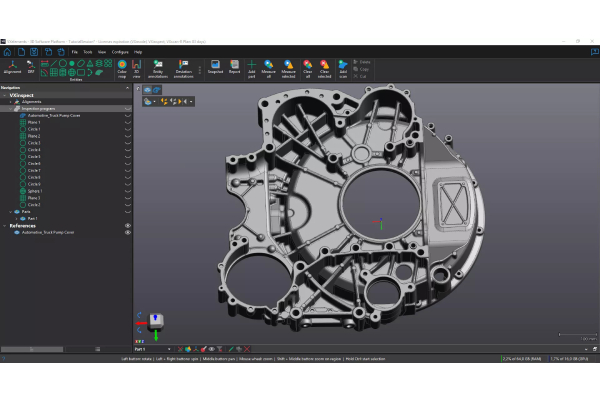This screenshot has height=400, width=600.
Task: Collapse the Inspection program node
Action: (10, 109)
